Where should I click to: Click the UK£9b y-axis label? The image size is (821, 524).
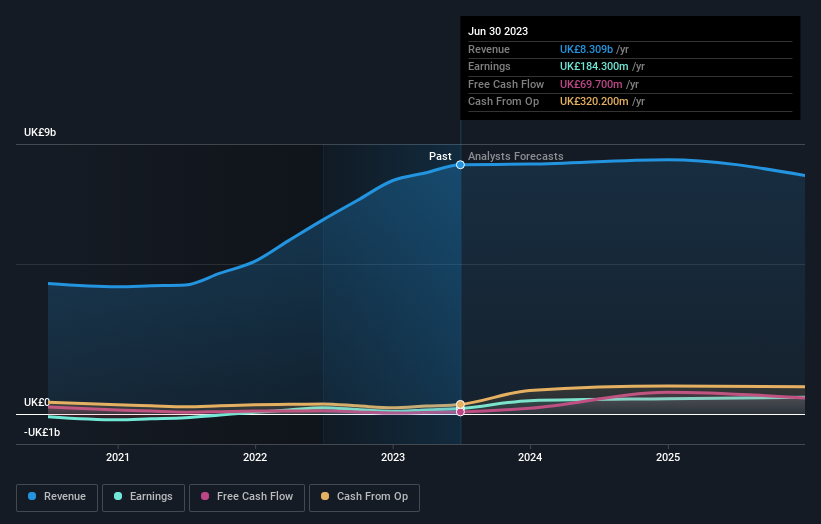40,132
